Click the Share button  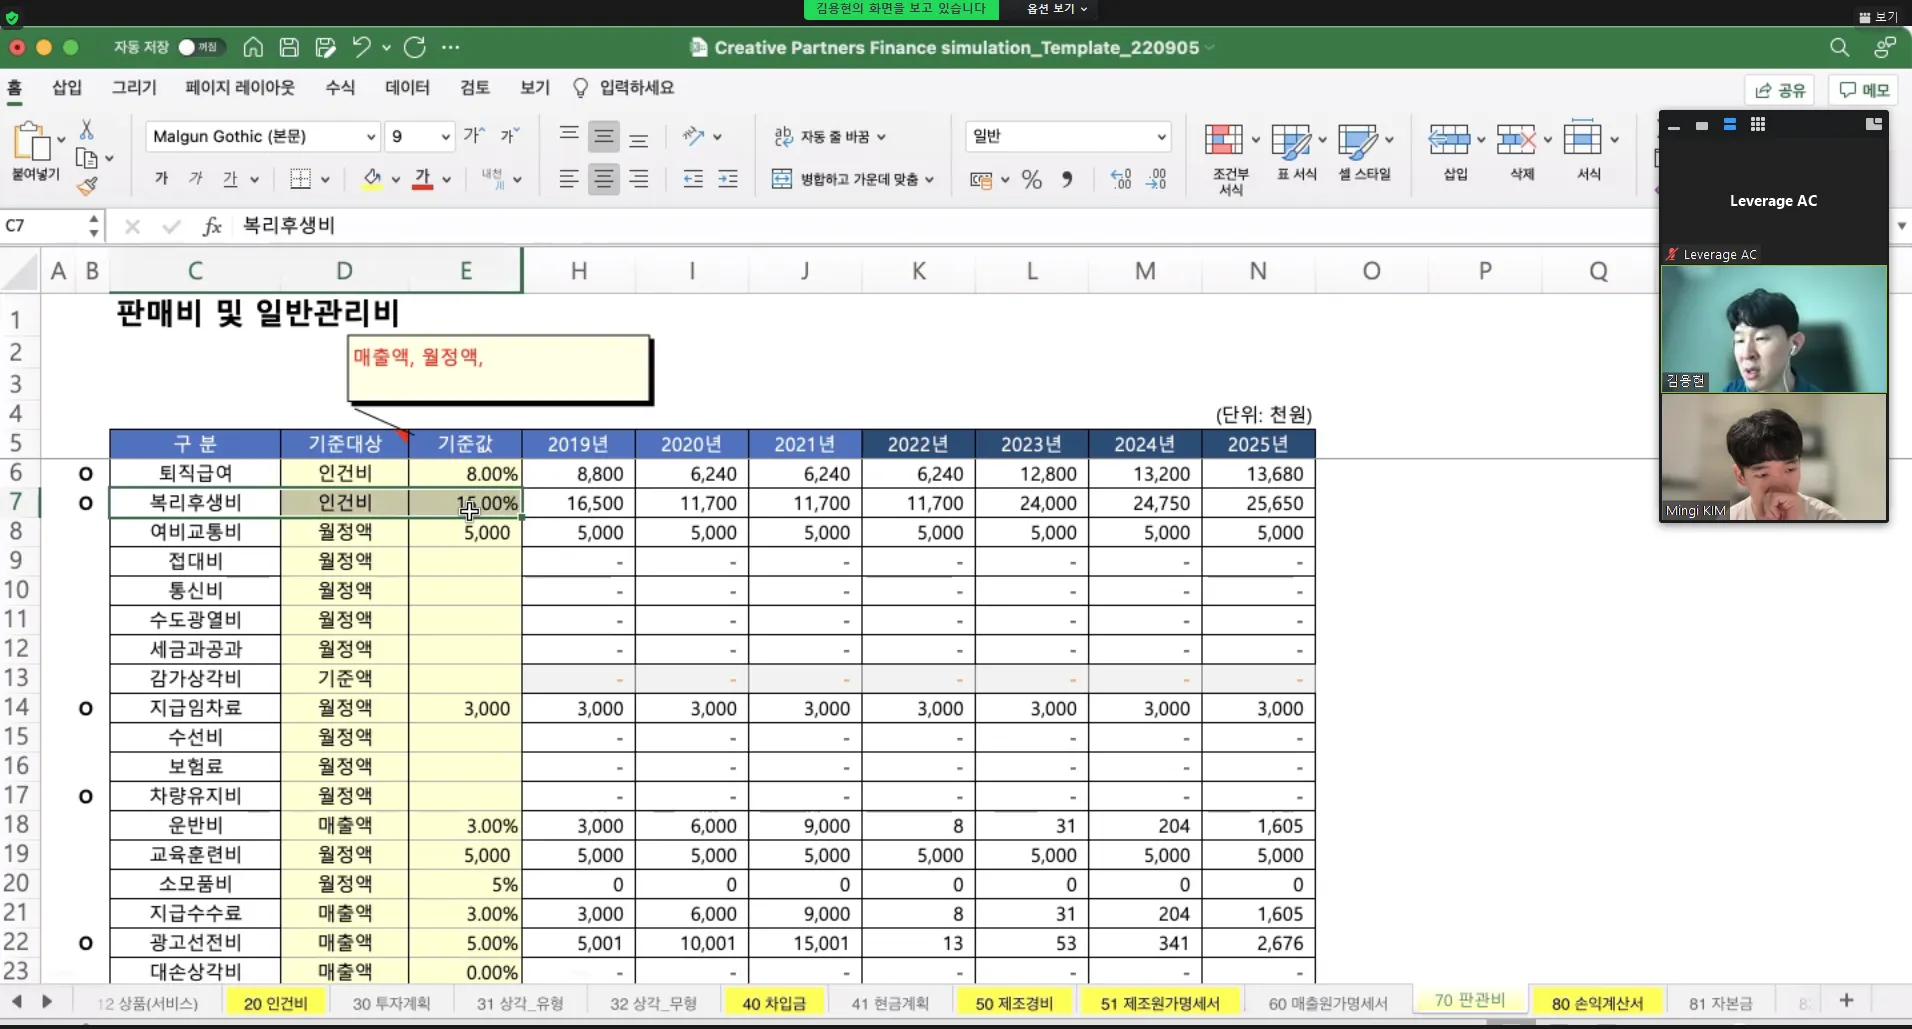click(1780, 90)
